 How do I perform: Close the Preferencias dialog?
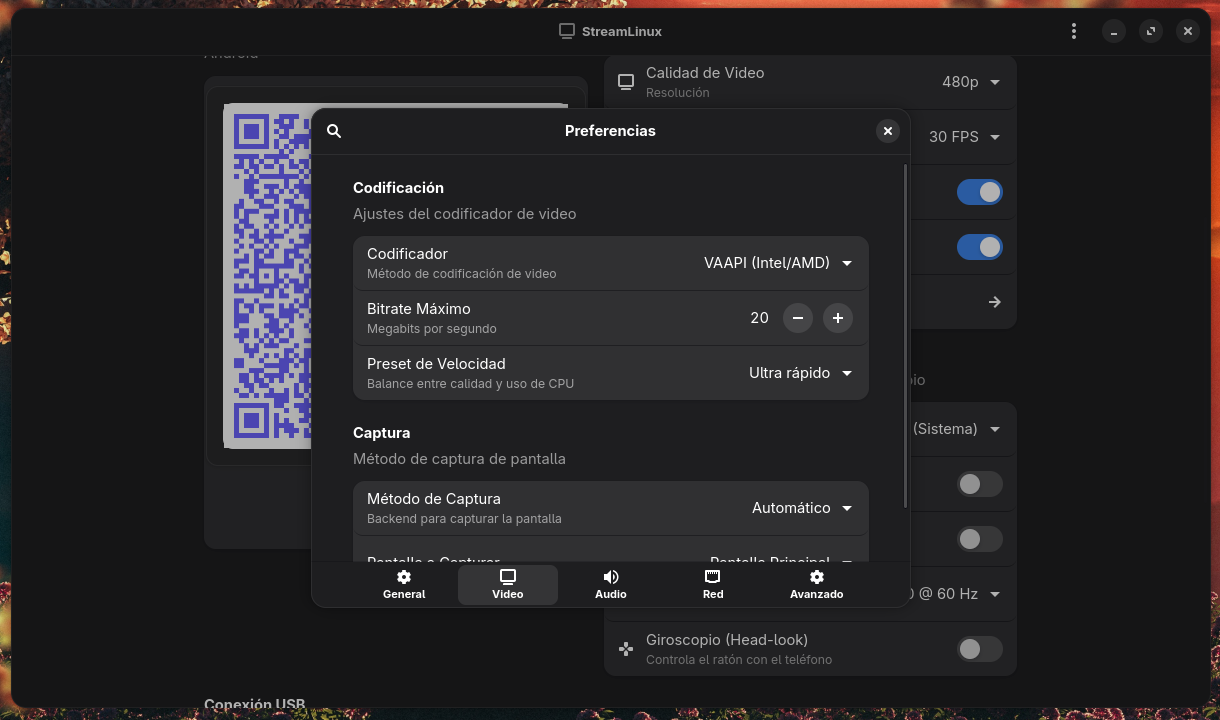pos(887,131)
